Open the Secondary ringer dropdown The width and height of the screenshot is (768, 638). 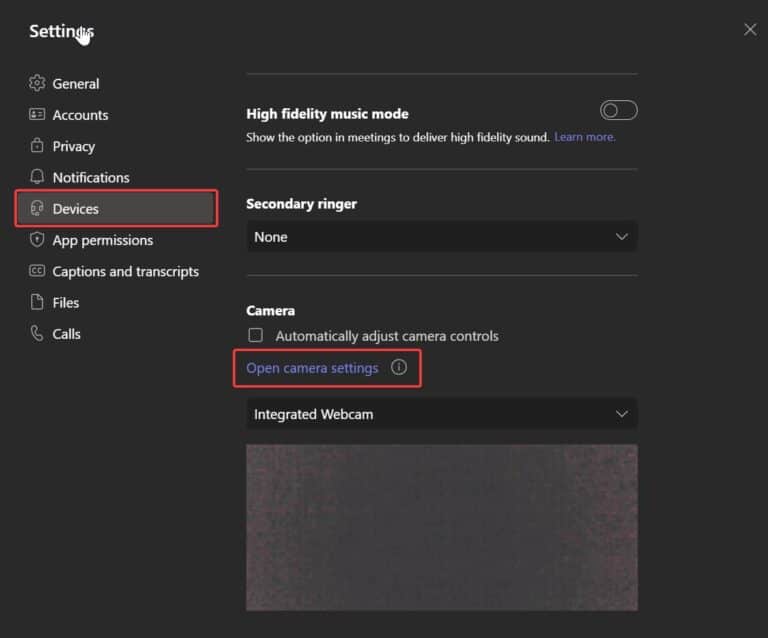pos(442,237)
